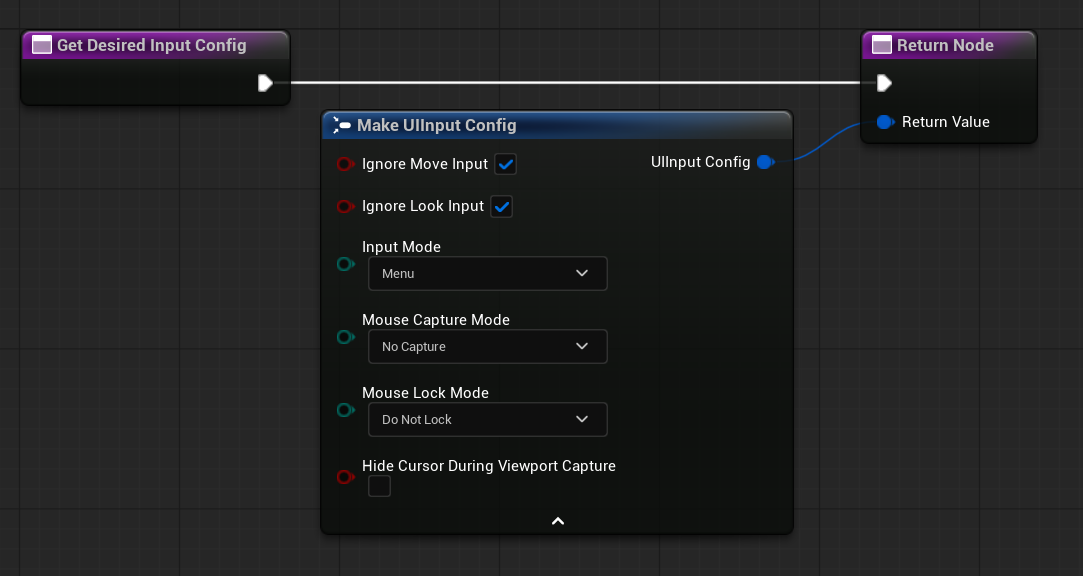Uncheck the Ignore Move Input checkbox
Viewport: 1083px width, 576px height.
click(506, 164)
